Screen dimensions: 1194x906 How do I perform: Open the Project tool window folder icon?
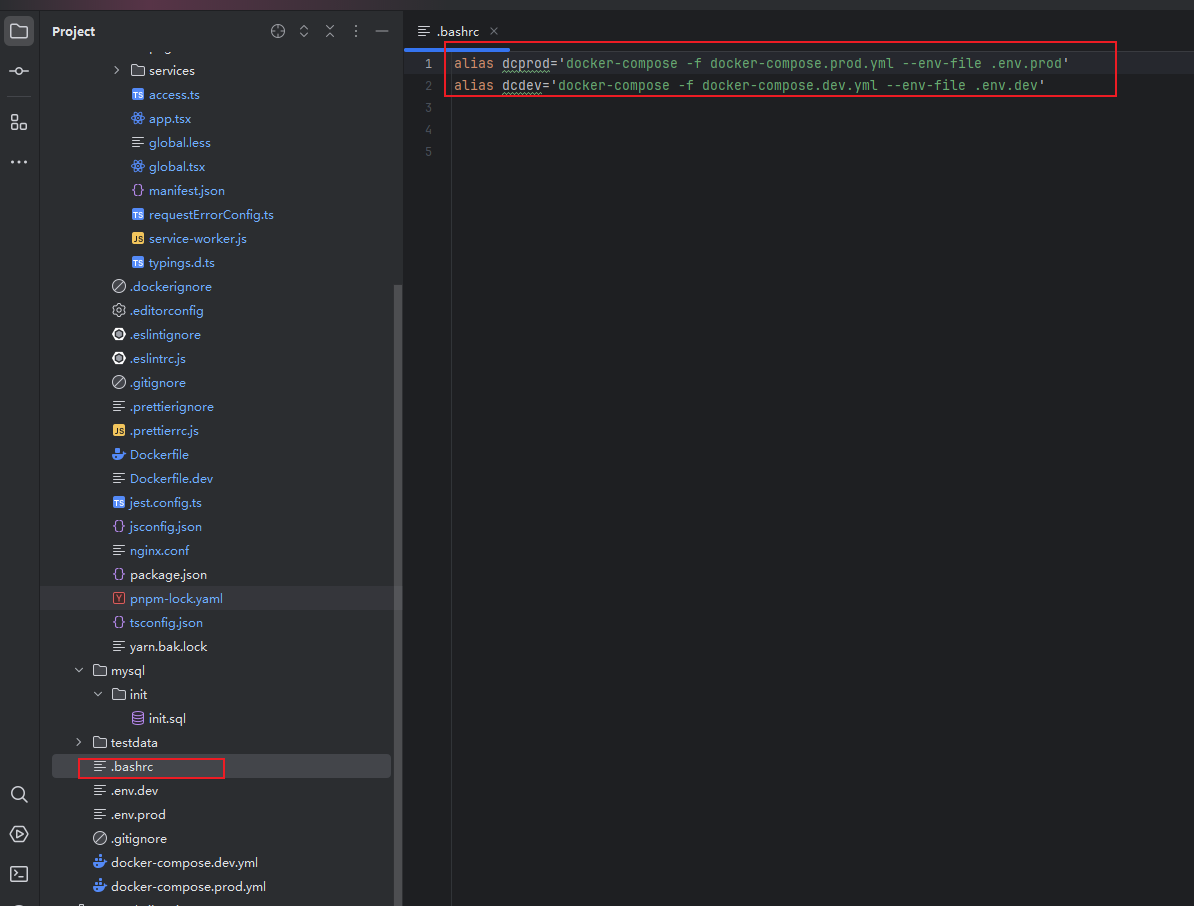click(x=19, y=31)
